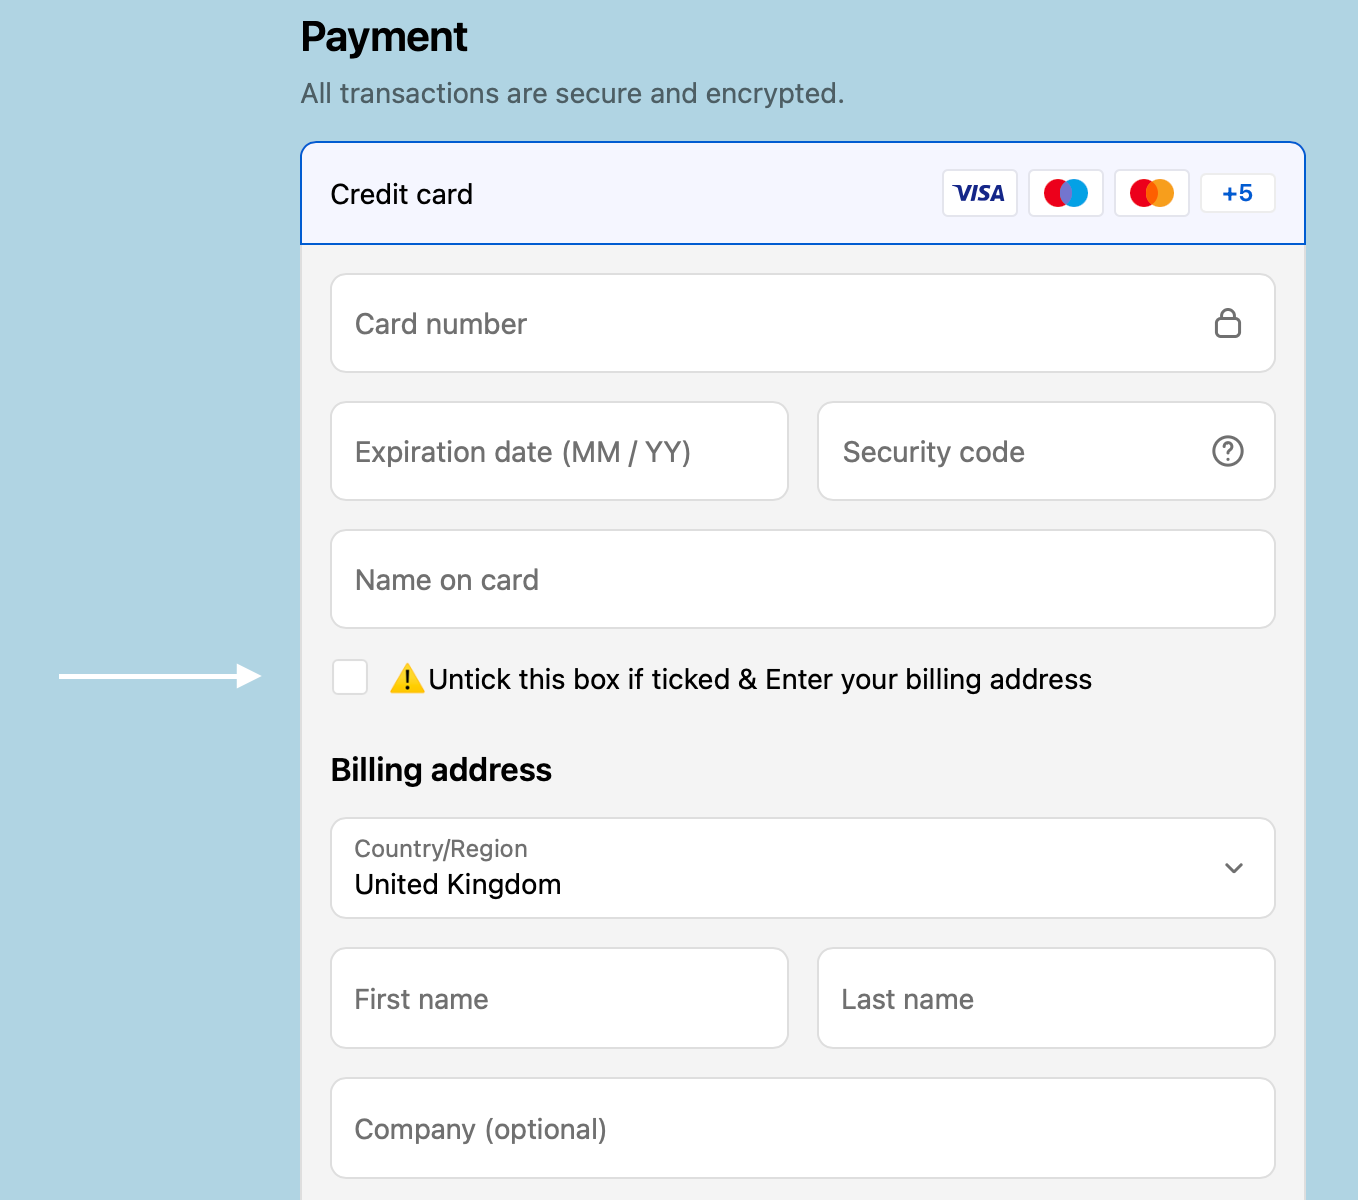Tick the billing address checkbox
Screen dimensions: 1358x1200
pyautogui.click(x=350, y=677)
